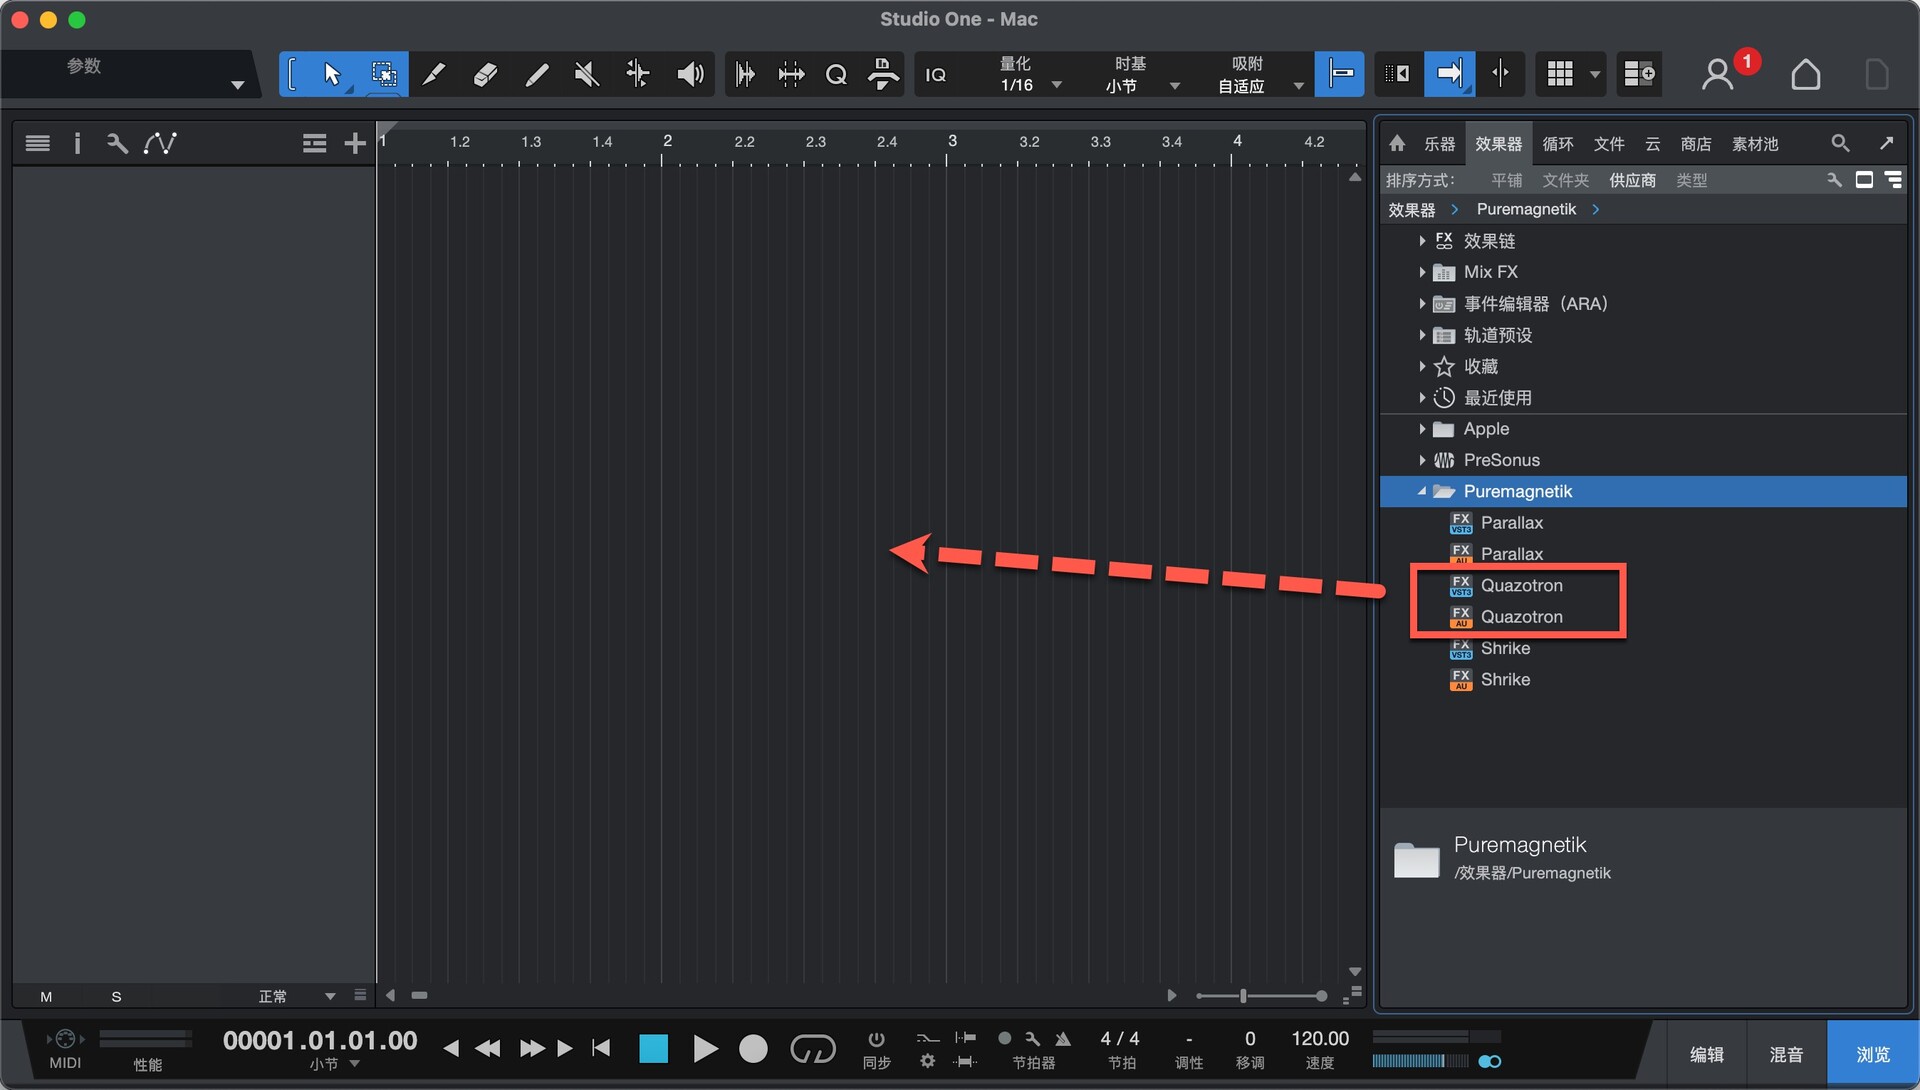
Task: Search the browser with magnifier icon
Action: (x=1840, y=143)
